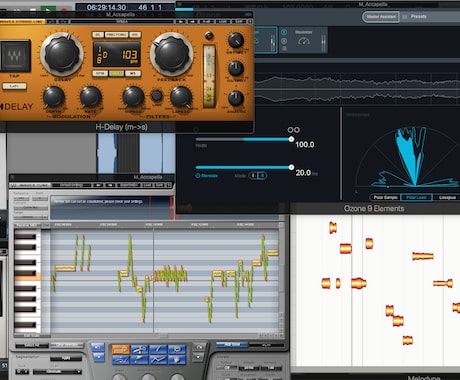Click the modulation RATE knob in H-Delay

pyautogui.click(x=90, y=97)
